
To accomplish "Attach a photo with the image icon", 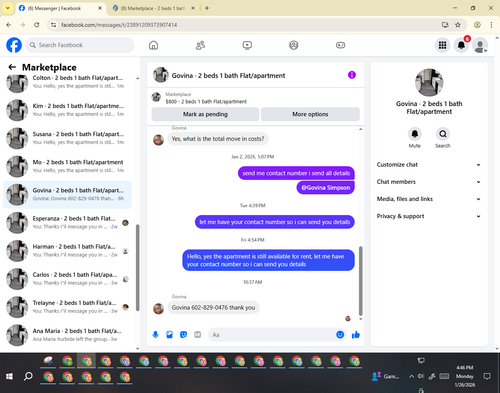I will pyautogui.click(x=169, y=334).
